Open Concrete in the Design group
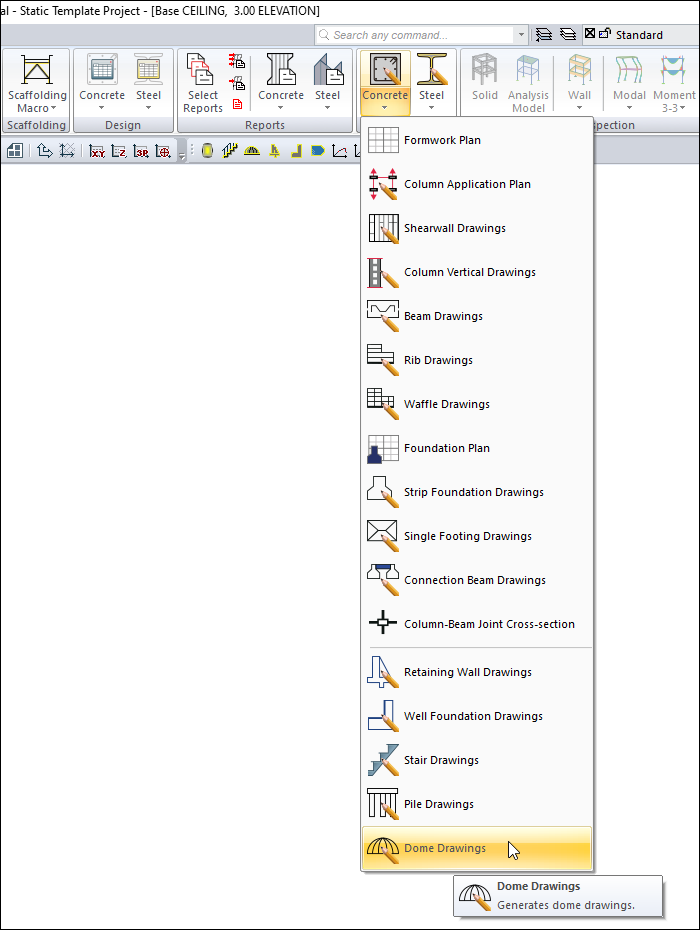Screen dimensions: 700x930 tap(102, 83)
